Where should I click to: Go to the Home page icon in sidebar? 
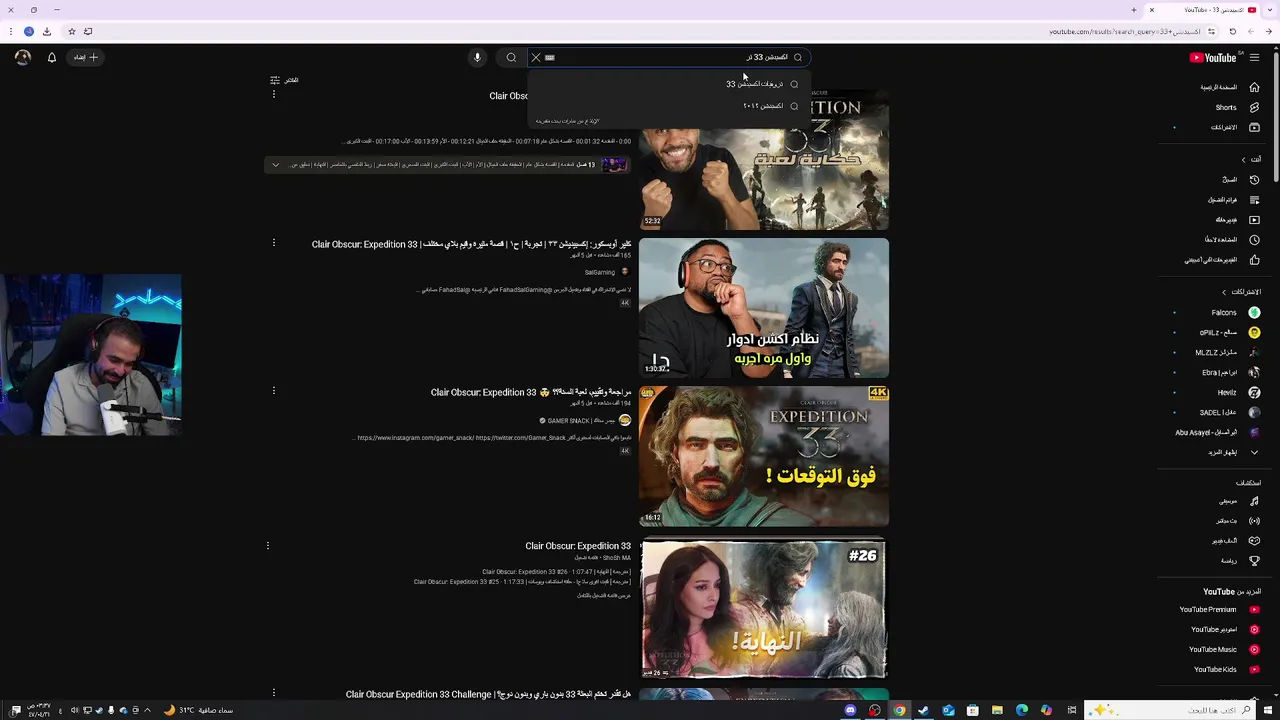point(1254,87)
